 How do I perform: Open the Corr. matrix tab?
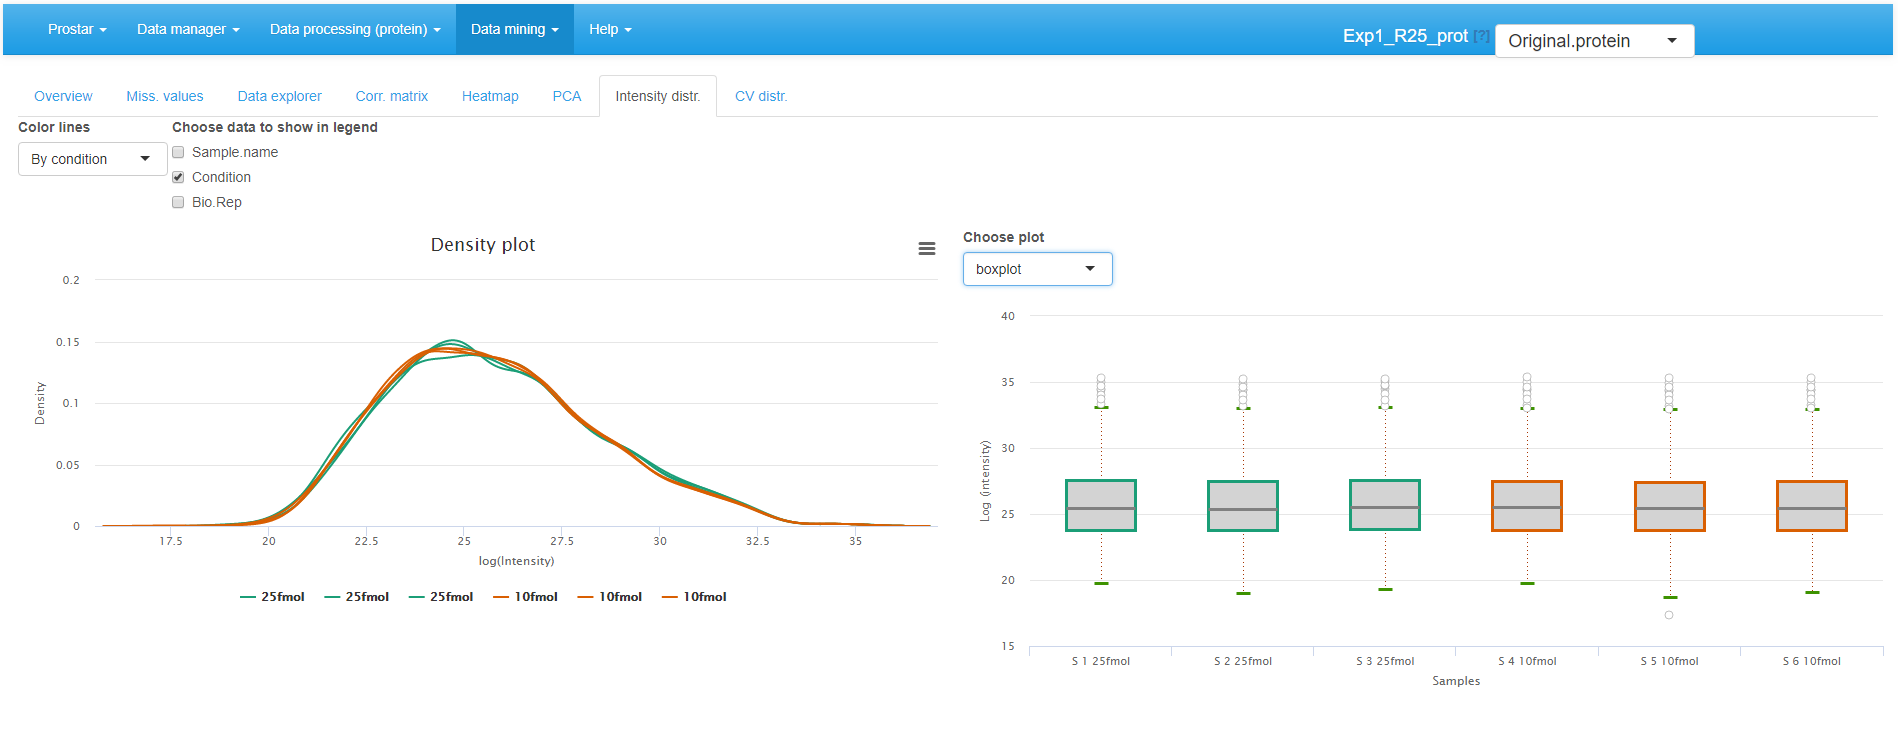391,97
